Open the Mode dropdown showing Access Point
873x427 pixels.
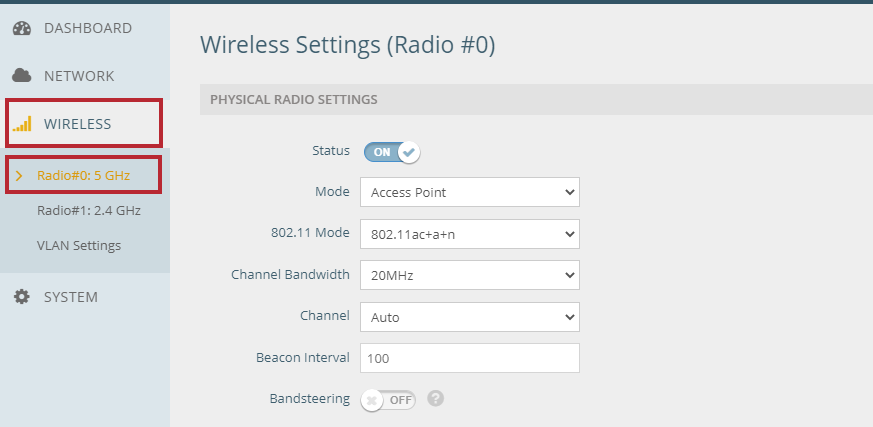(x=469, y=192)
